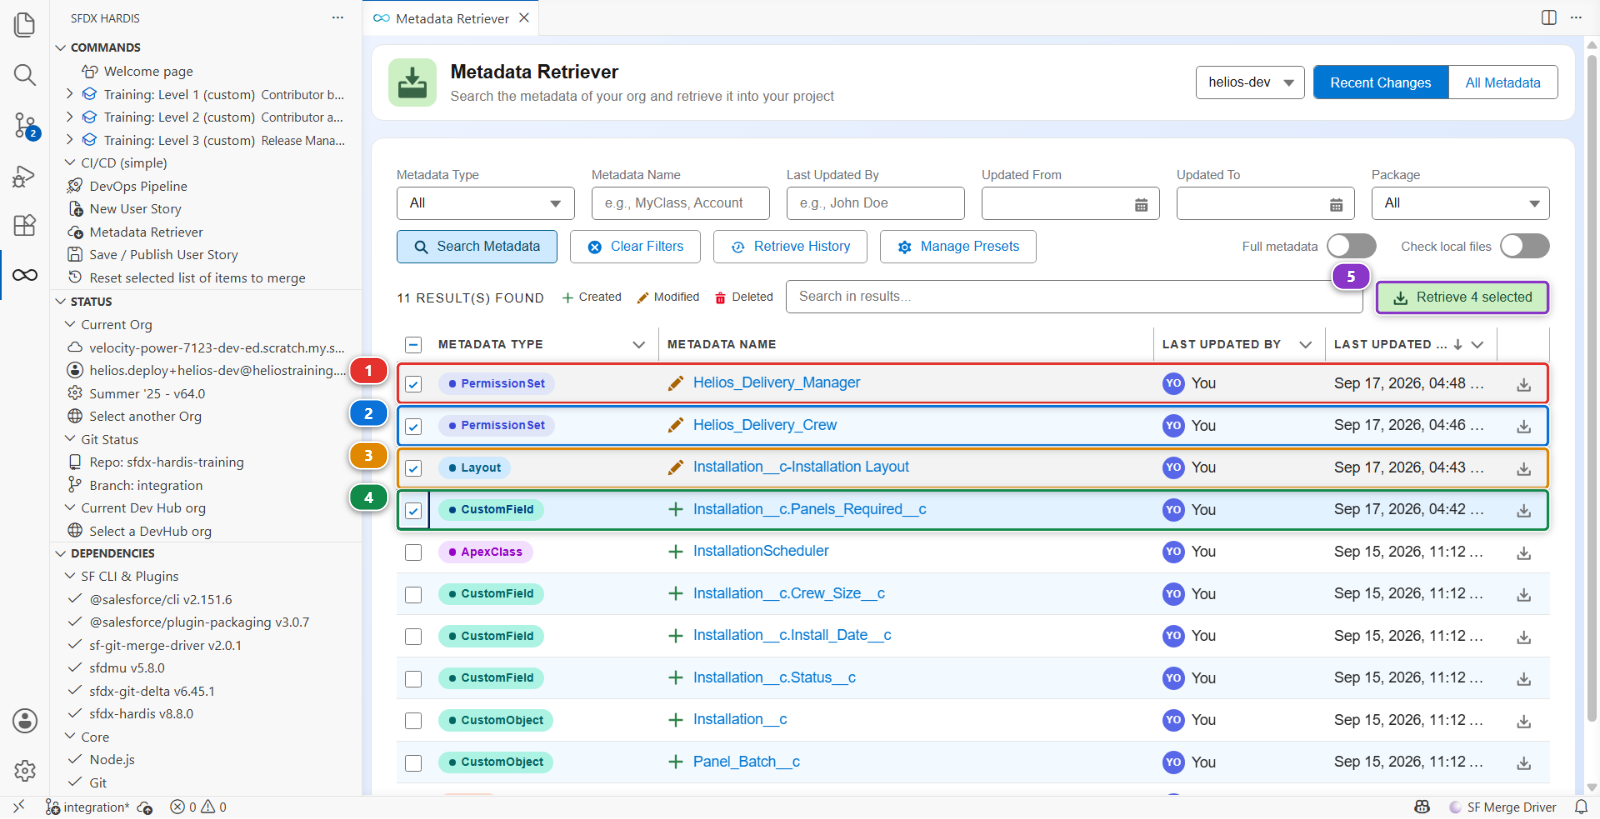Uncheck the Helios_Delivery_Crew row checkbox
The height and width of the screenshot is (819, 1600).
(x=413, y=426)
